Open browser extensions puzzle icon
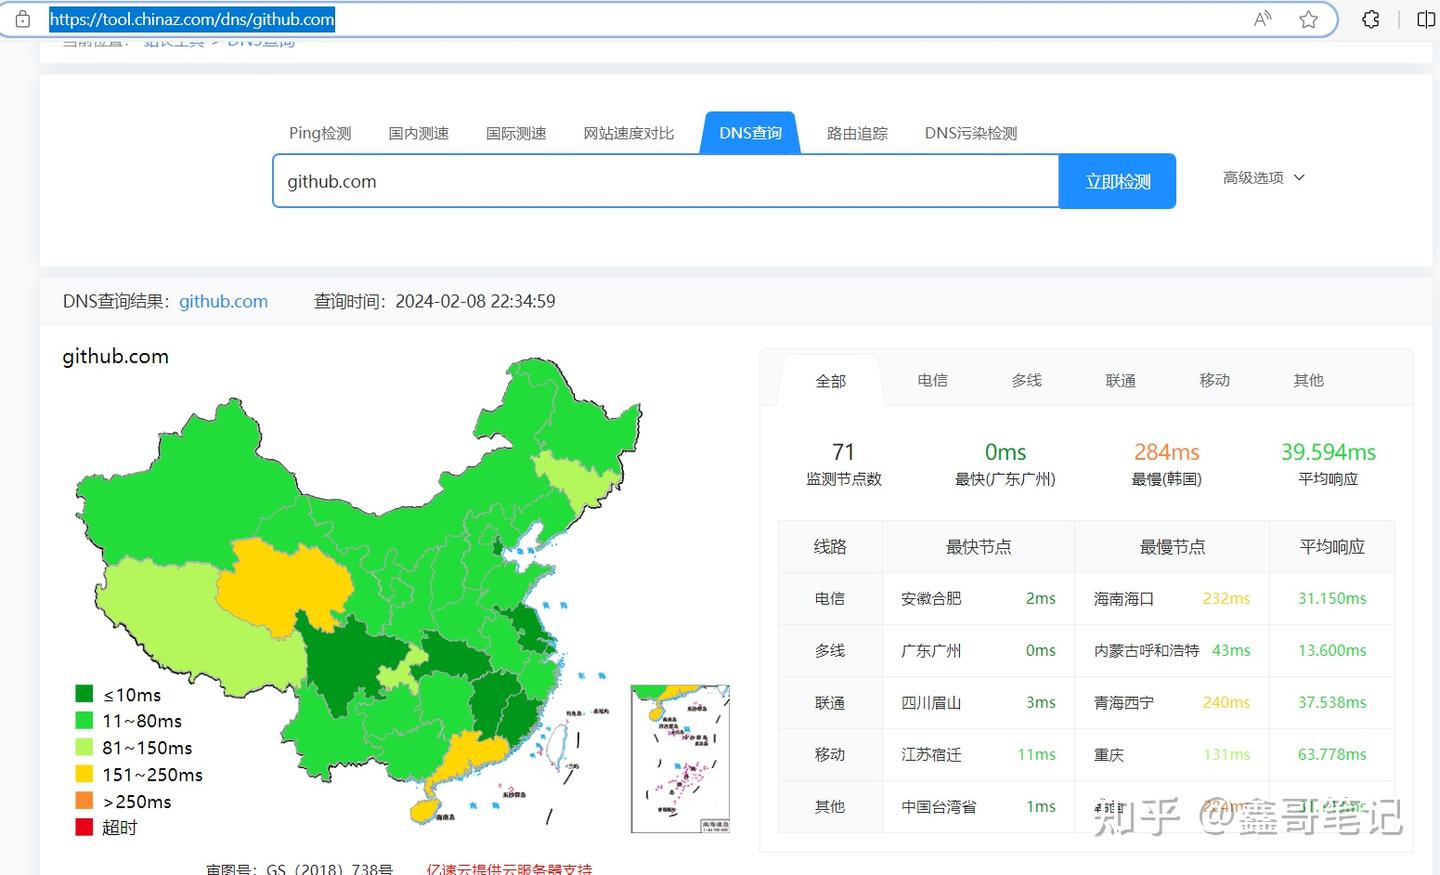 click(1371, 19)
